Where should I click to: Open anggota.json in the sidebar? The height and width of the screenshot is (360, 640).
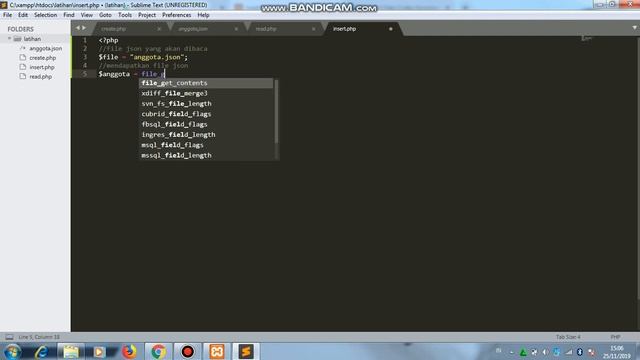coord(45,48)
